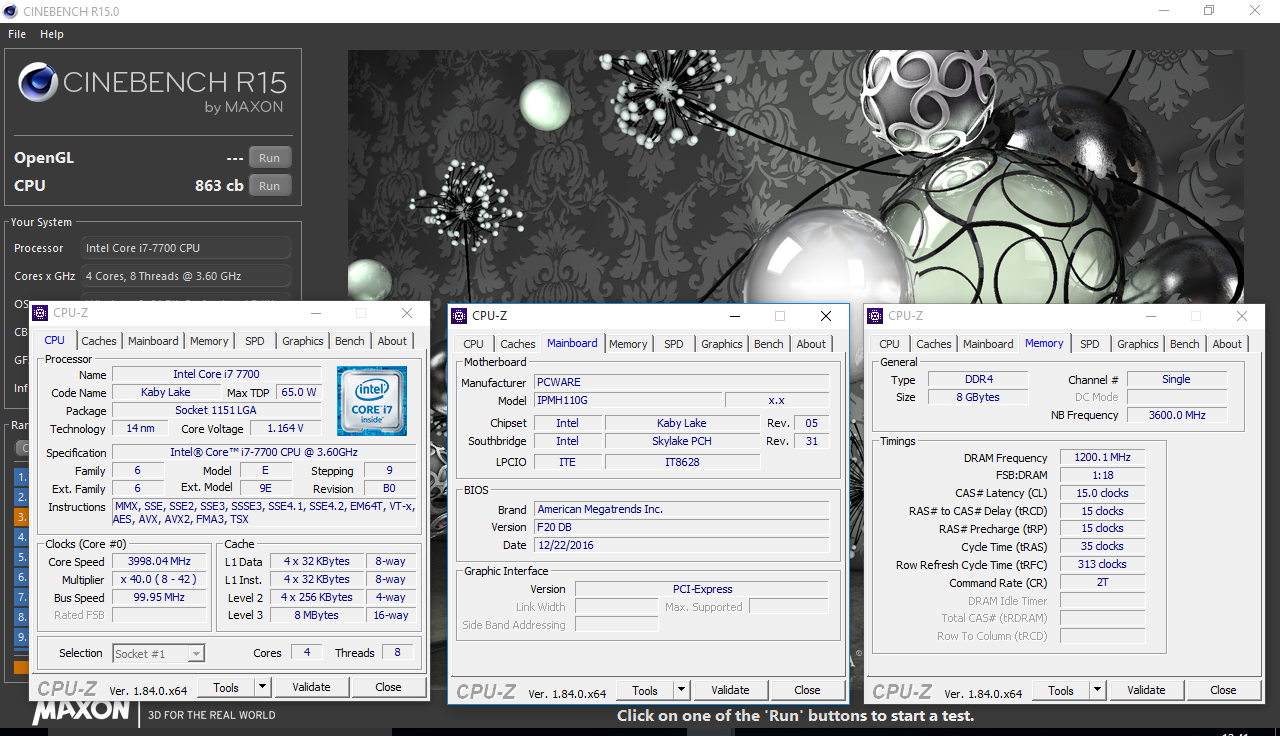This screenshot has width=1280, height=736.
Task: Click Tools button in Mainboard window
Action: (x=645, y=690)
